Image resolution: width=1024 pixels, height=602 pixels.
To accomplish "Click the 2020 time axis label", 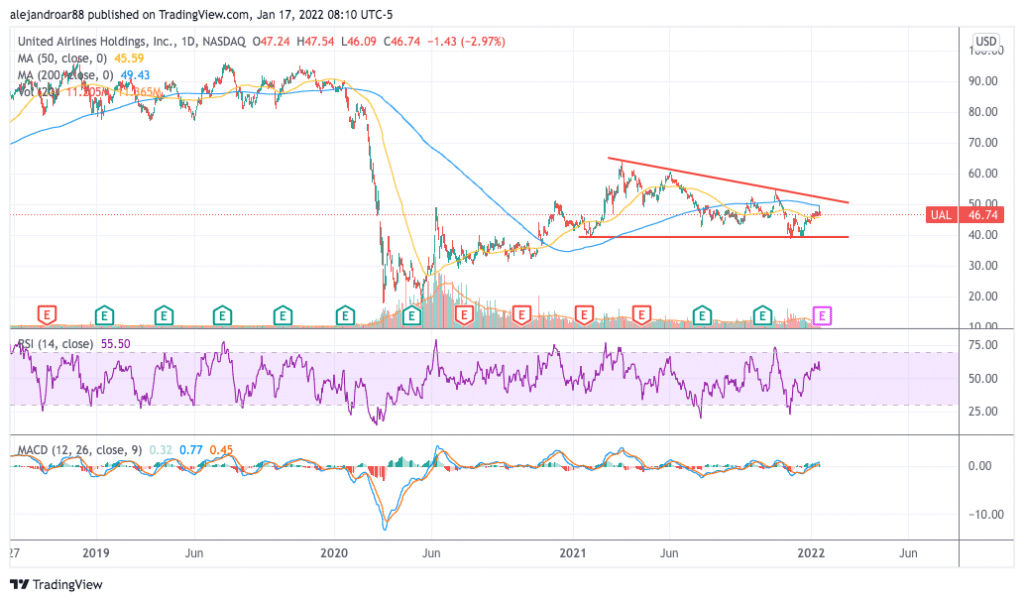I will pos(334,553).
